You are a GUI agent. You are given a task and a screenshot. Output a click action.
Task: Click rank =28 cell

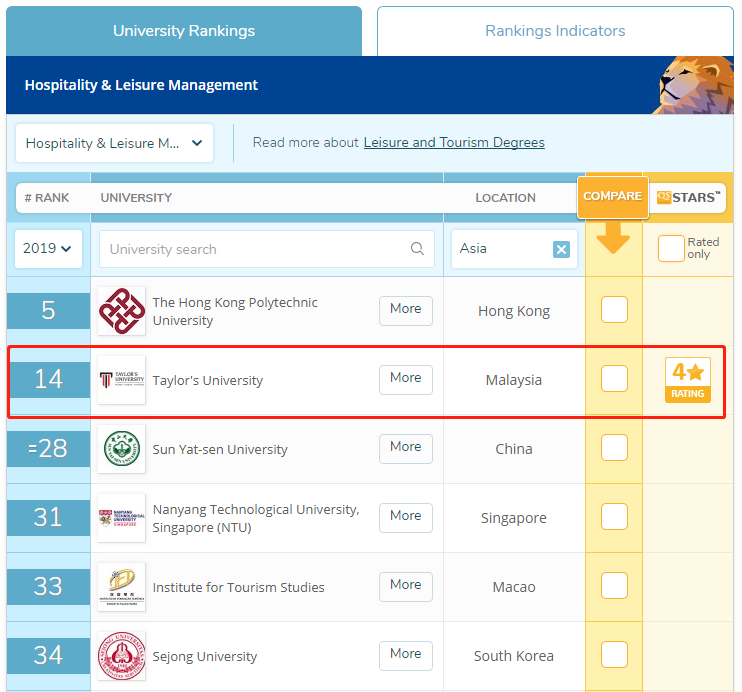(48, 448)
